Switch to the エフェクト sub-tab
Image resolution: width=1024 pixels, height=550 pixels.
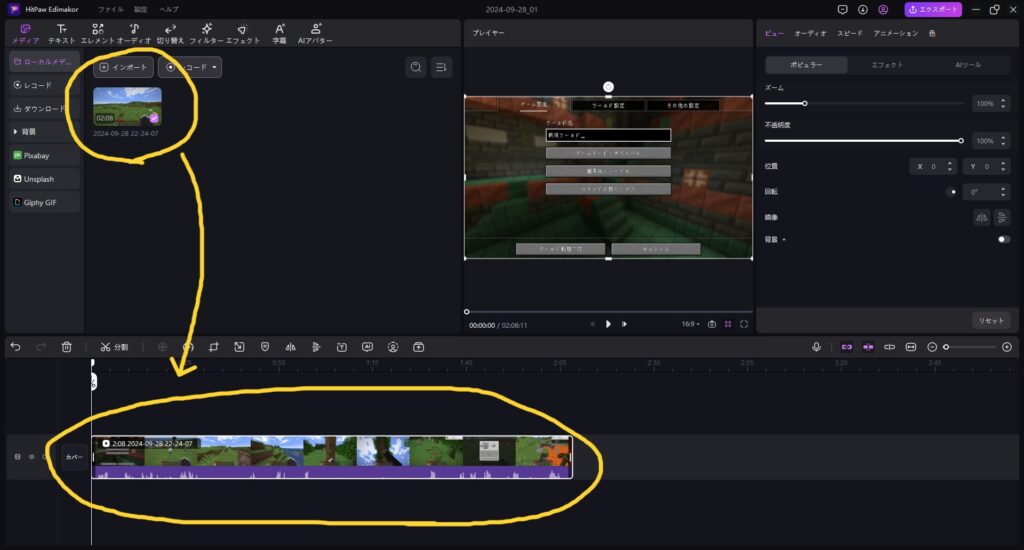click(887, 65)
